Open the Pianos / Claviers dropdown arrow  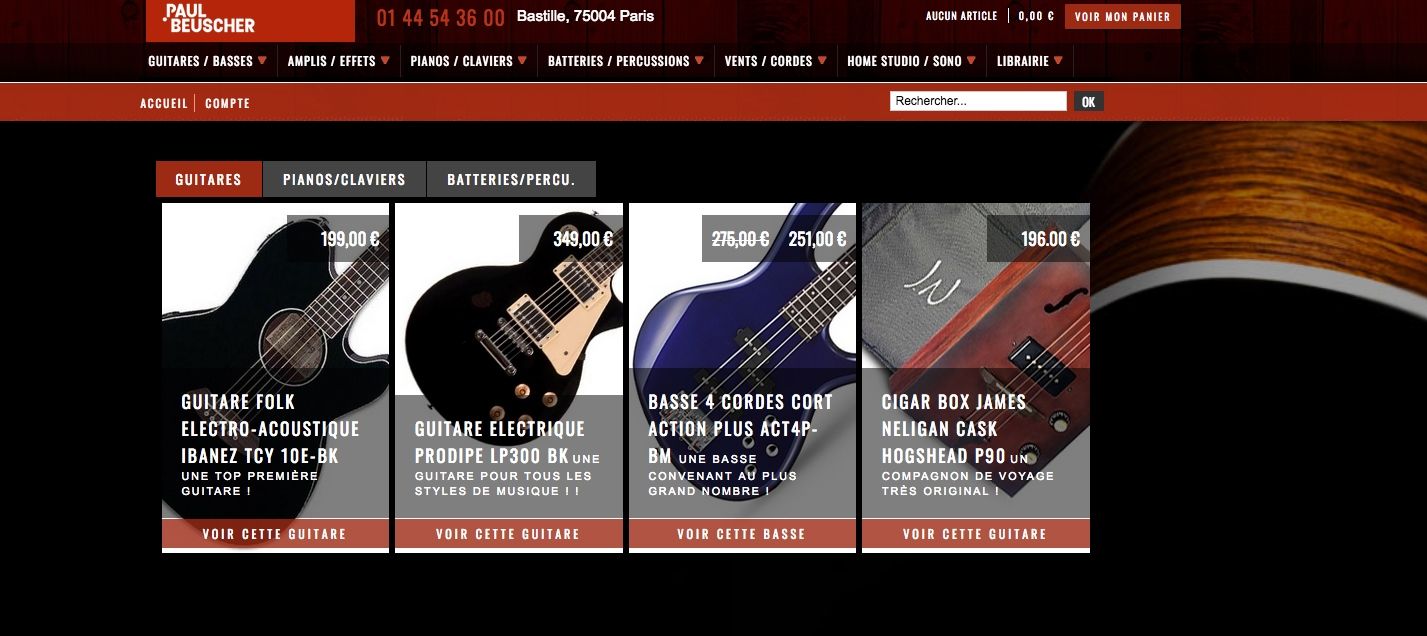tap(522, 60)
